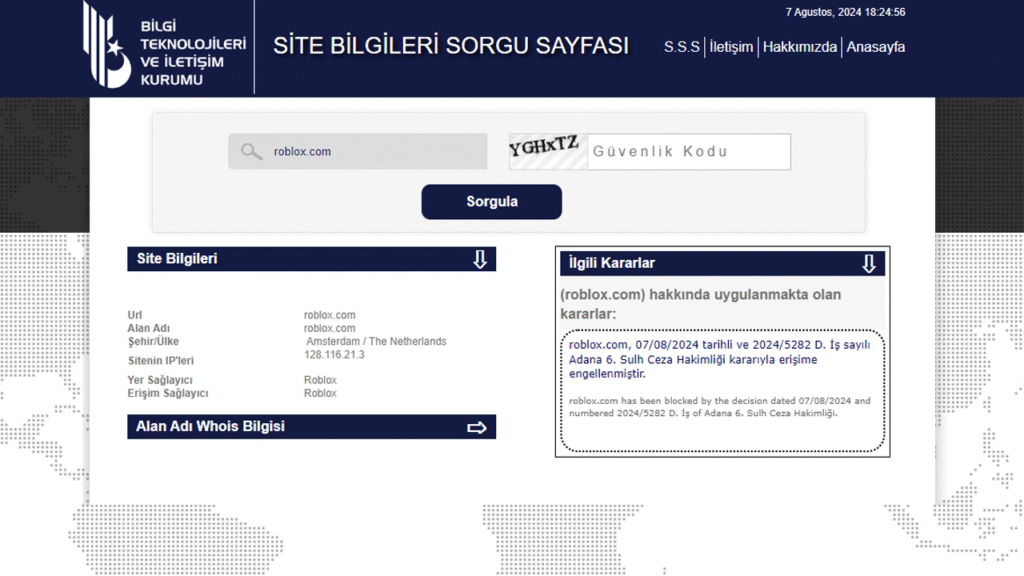The image size is (1024, 576).
Task: Click the Şehir/Ülke label
Action: coord(153,342)
